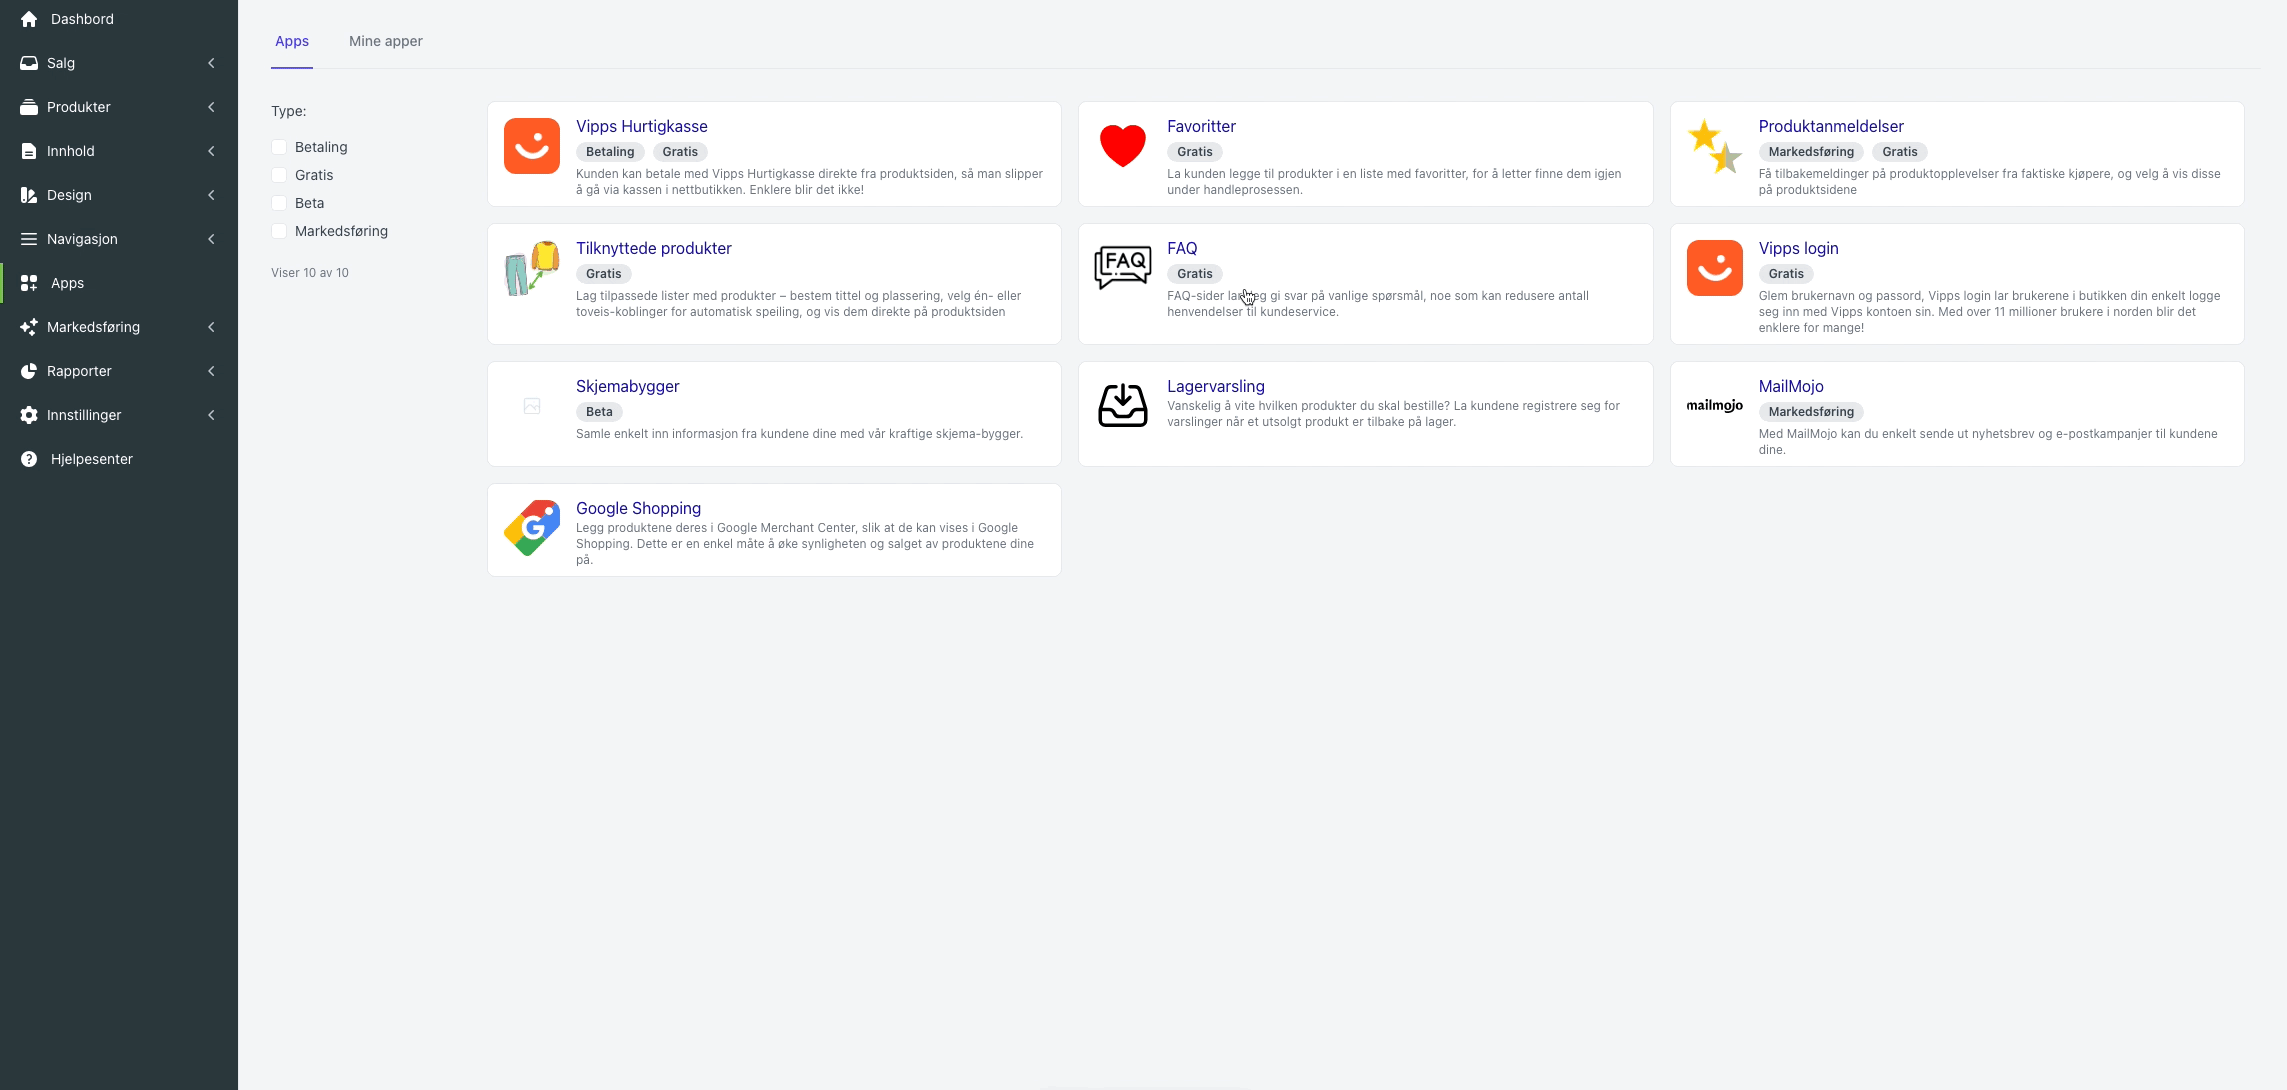Image resolution: width=2287 pixels, height=1090 pixels.
Task: Click the Google Shopping tag icon
Action: click(x=532, y=528)
